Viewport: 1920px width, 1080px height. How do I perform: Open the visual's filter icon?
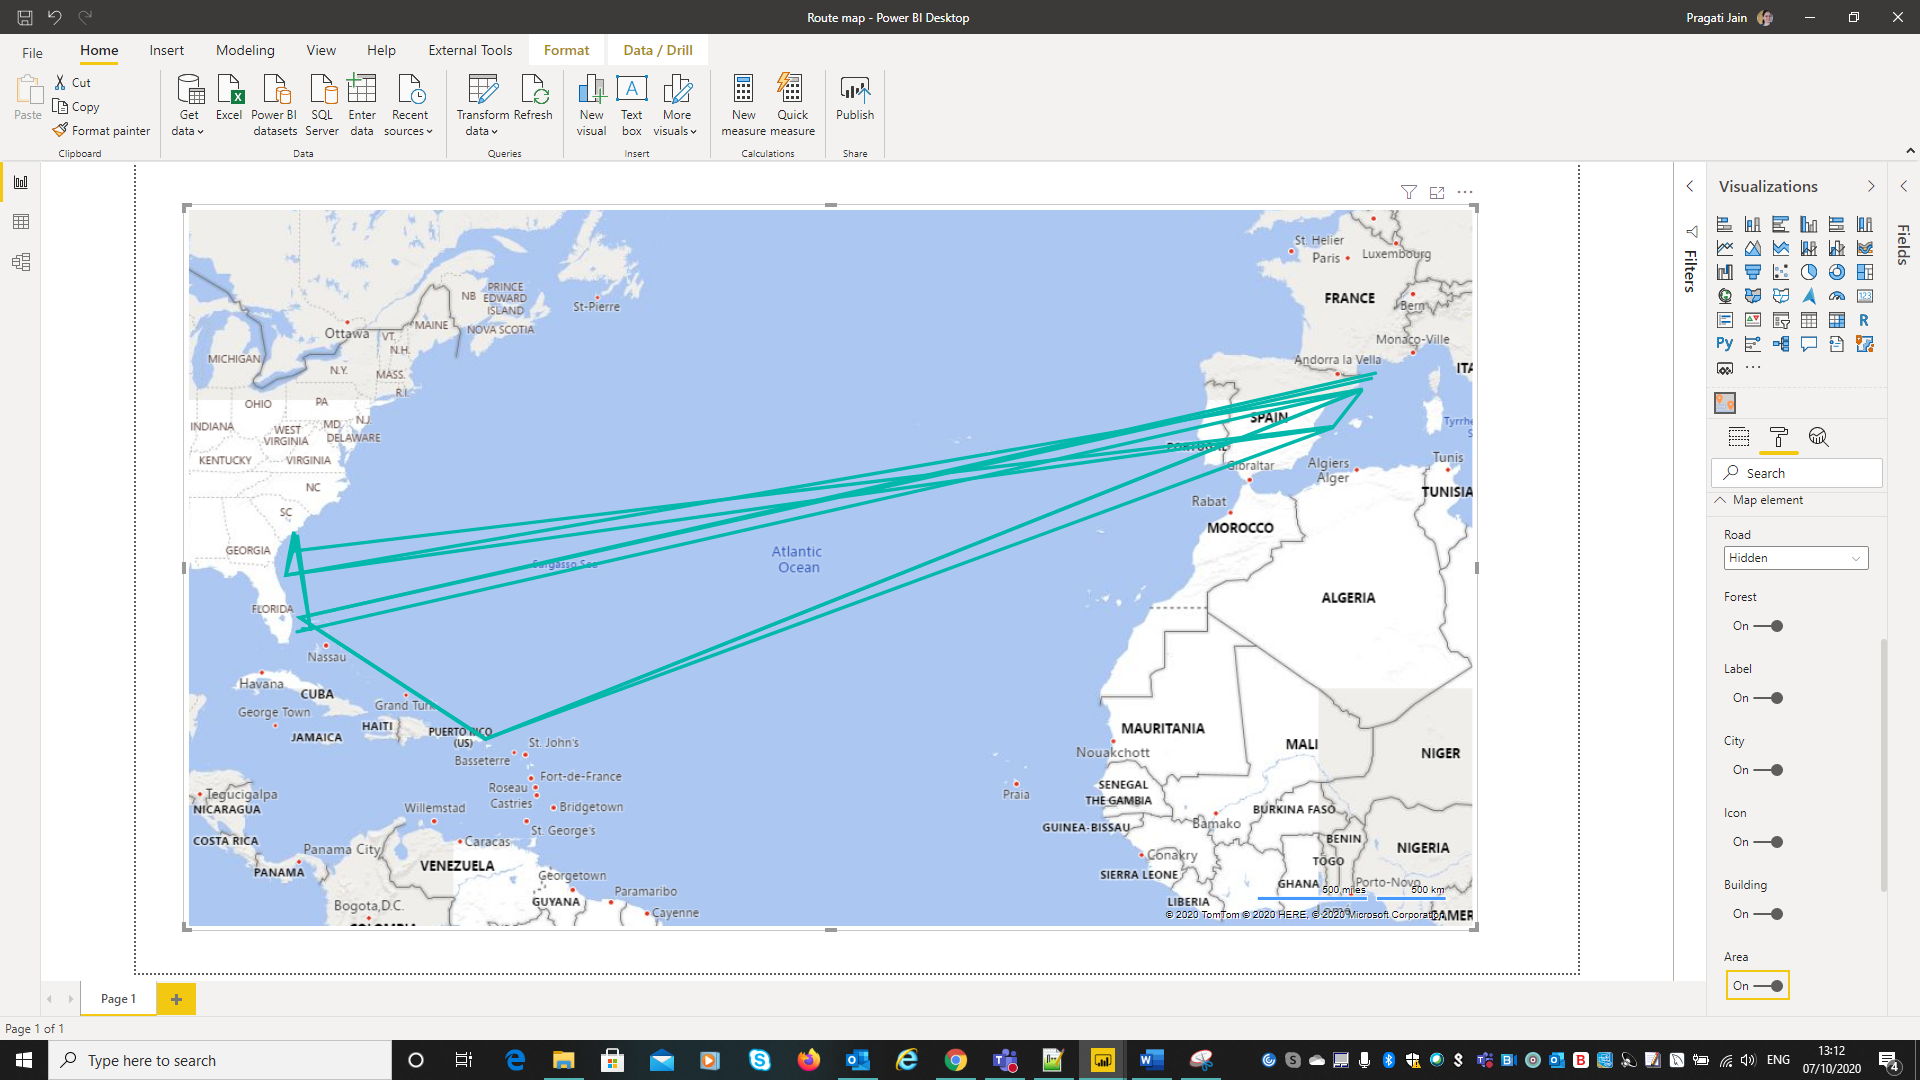tap(1409, 192)
